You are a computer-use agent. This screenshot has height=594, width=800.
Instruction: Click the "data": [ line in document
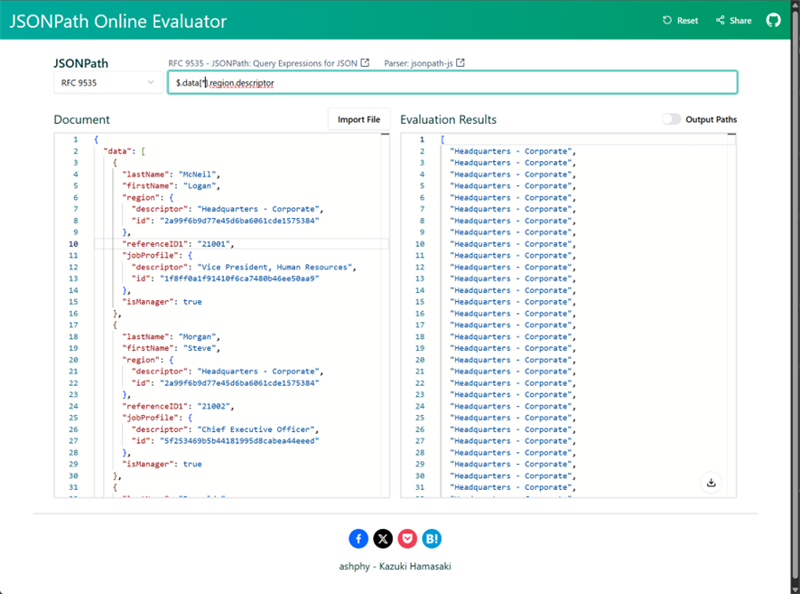pos(124,152)
